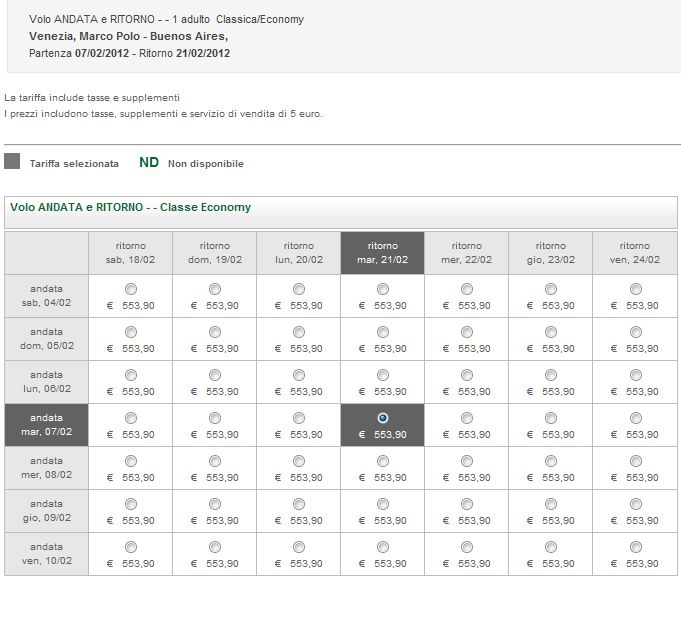The image size is (681, 617).
Task: Click the 'ritorno ven, 24/02' column header
Action: pyautogui.click(x=635, y=253)
